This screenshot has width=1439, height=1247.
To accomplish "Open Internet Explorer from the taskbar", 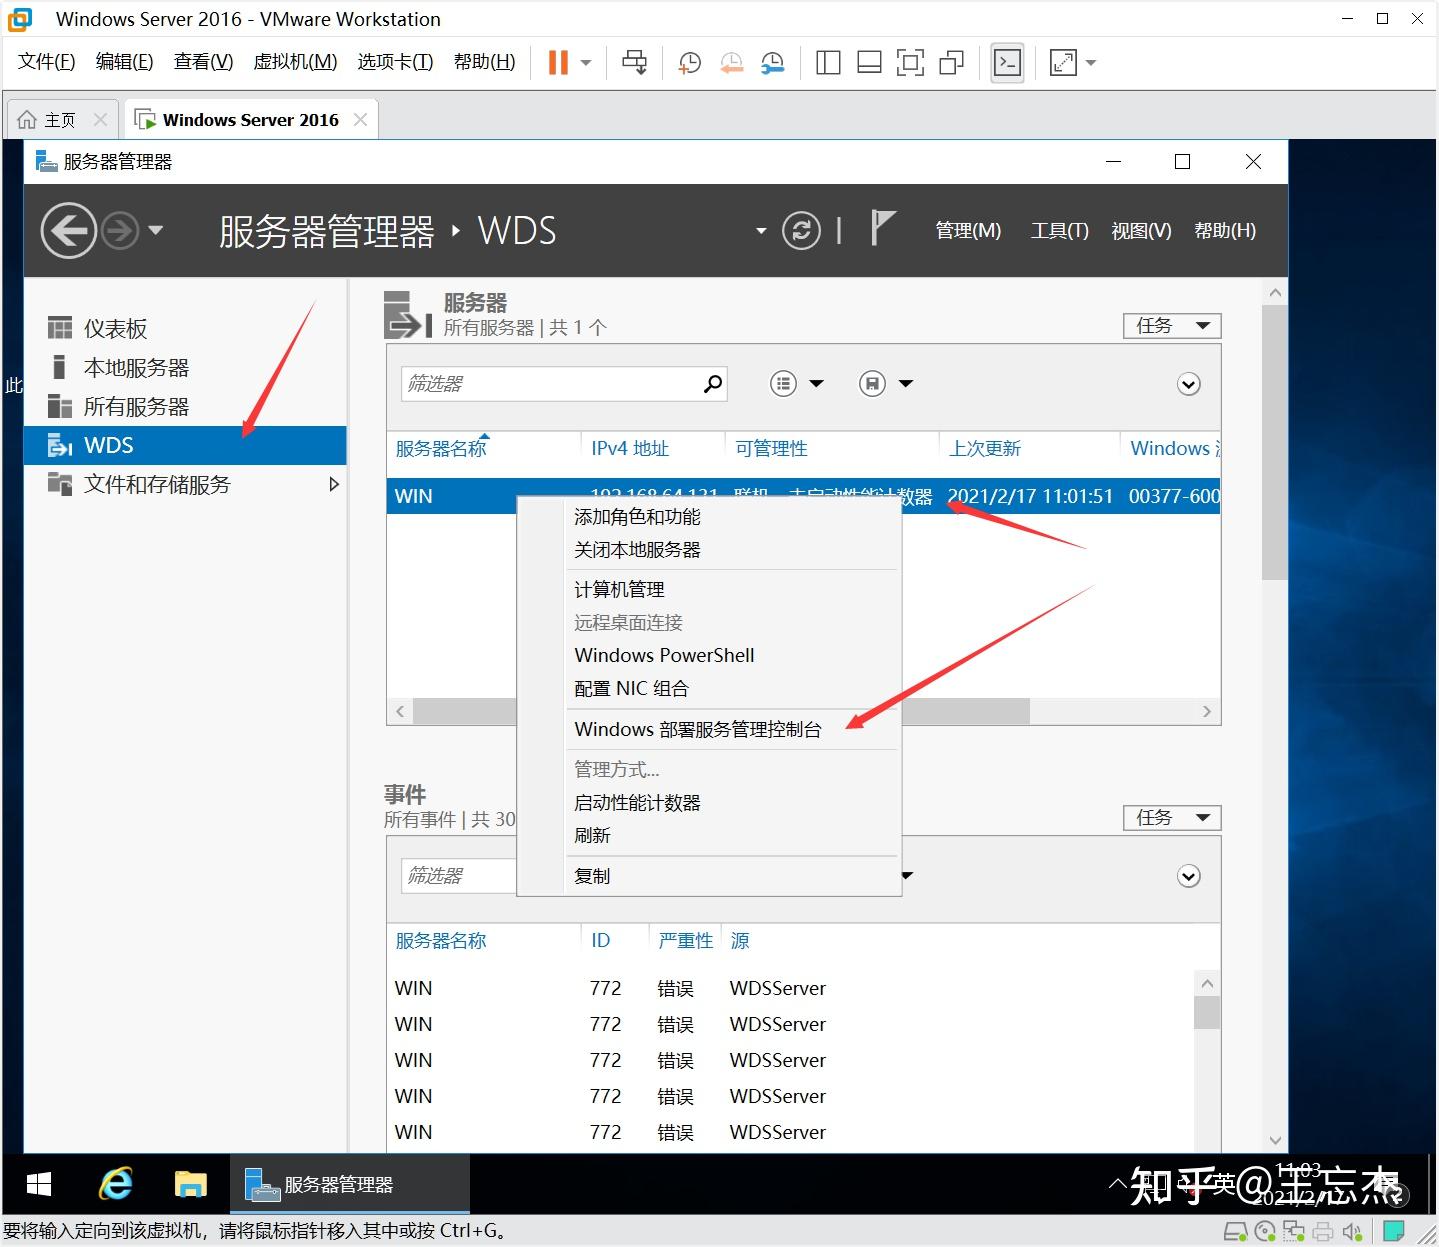I will [114, 1184].
